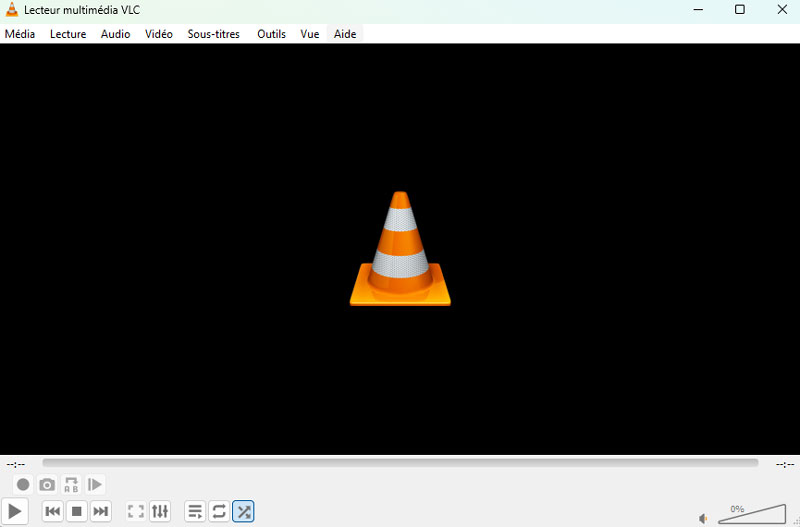This screenshot has height=527, width=800.
Task: Toggle the playlist view
Action: (x=195, y=511)
